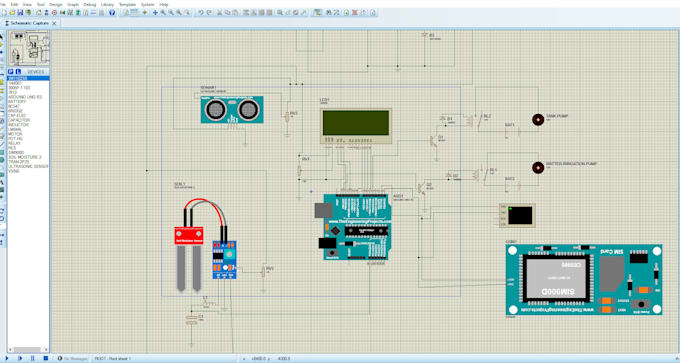
Task: Click the schematic overview thumbnail
Action: [29, 48]
